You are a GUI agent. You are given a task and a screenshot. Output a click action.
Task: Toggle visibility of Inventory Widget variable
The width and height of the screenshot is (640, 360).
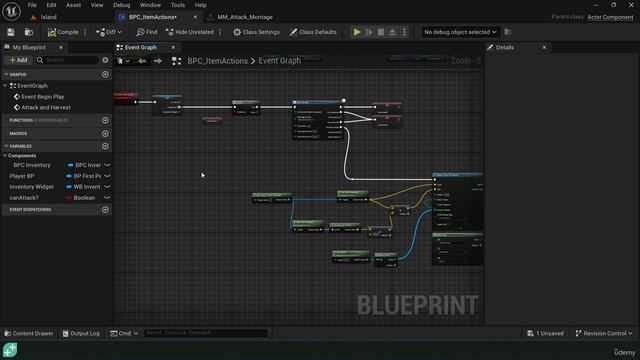point(107,187)
